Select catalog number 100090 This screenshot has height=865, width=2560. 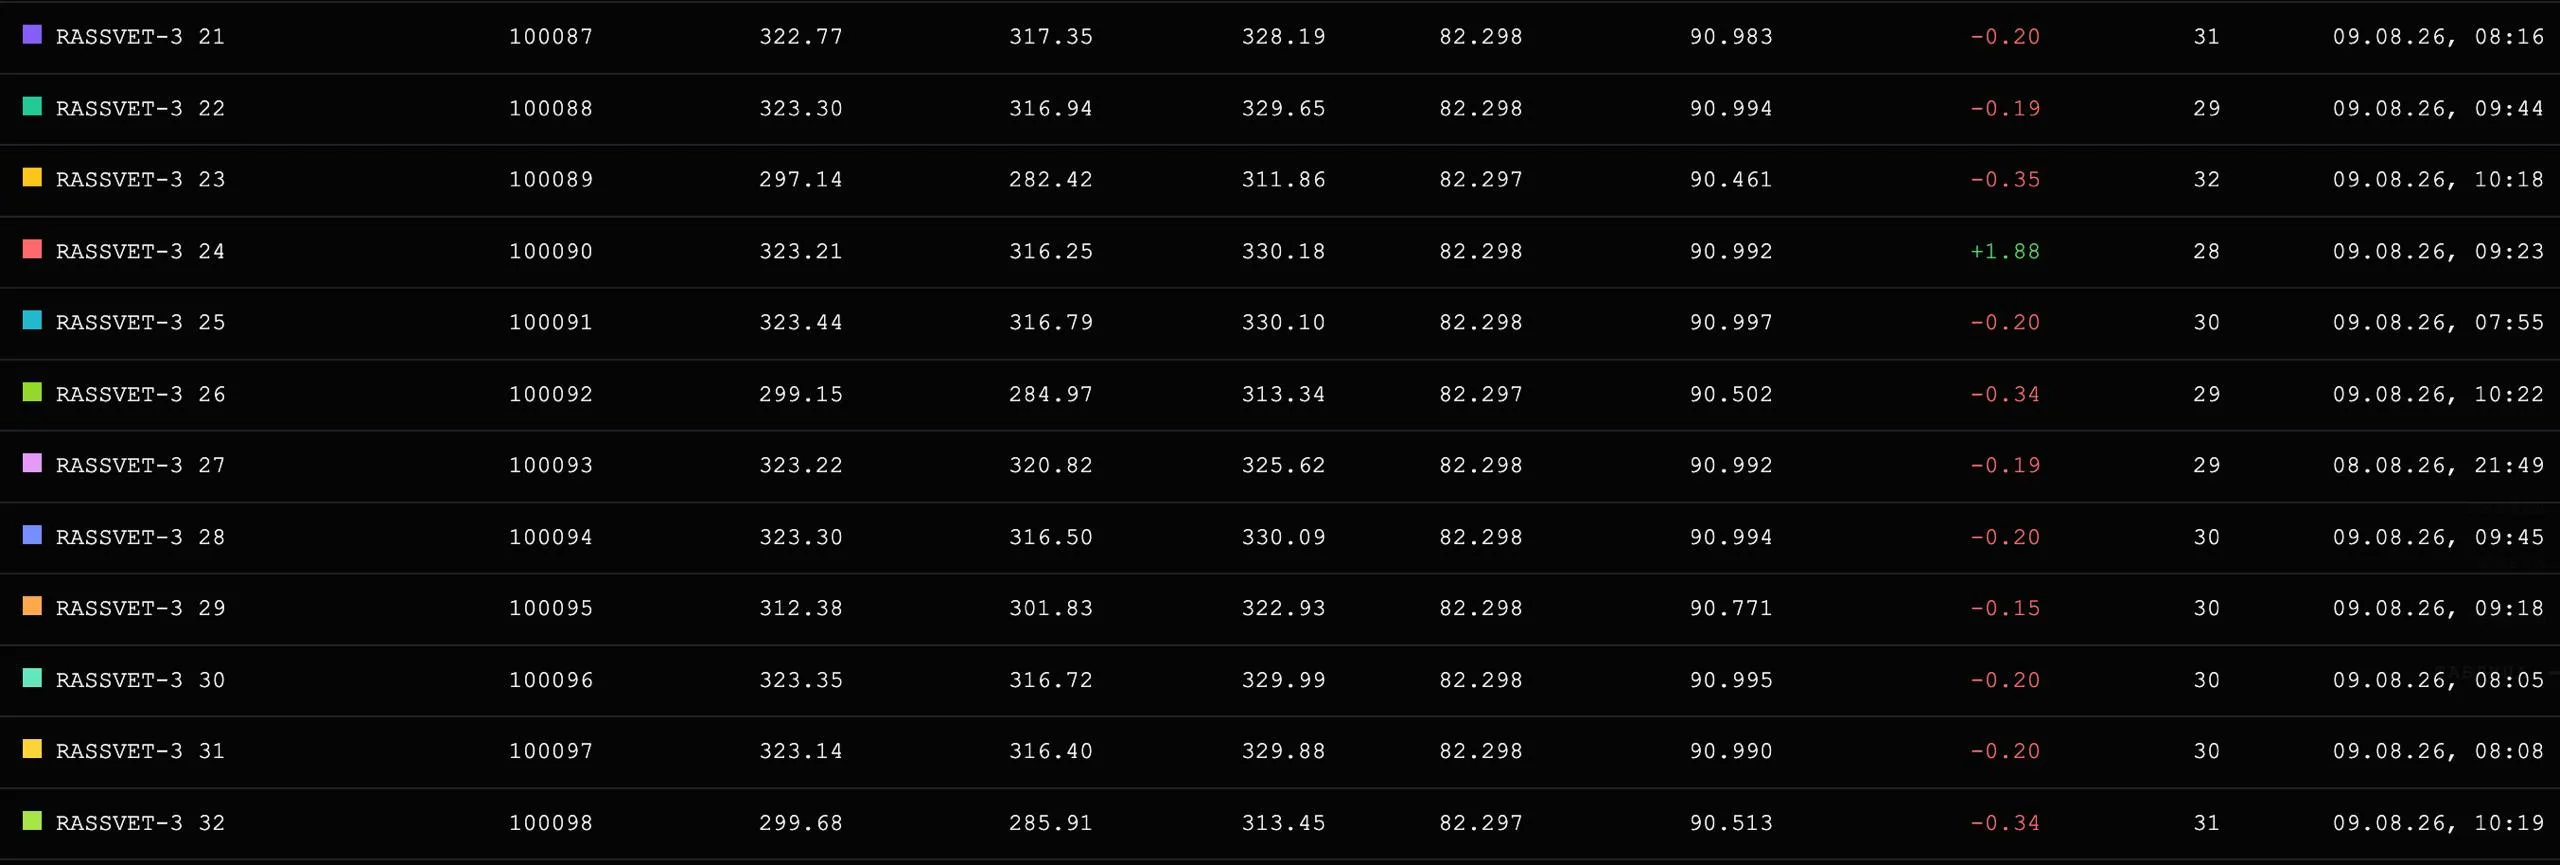click(551, 251)
